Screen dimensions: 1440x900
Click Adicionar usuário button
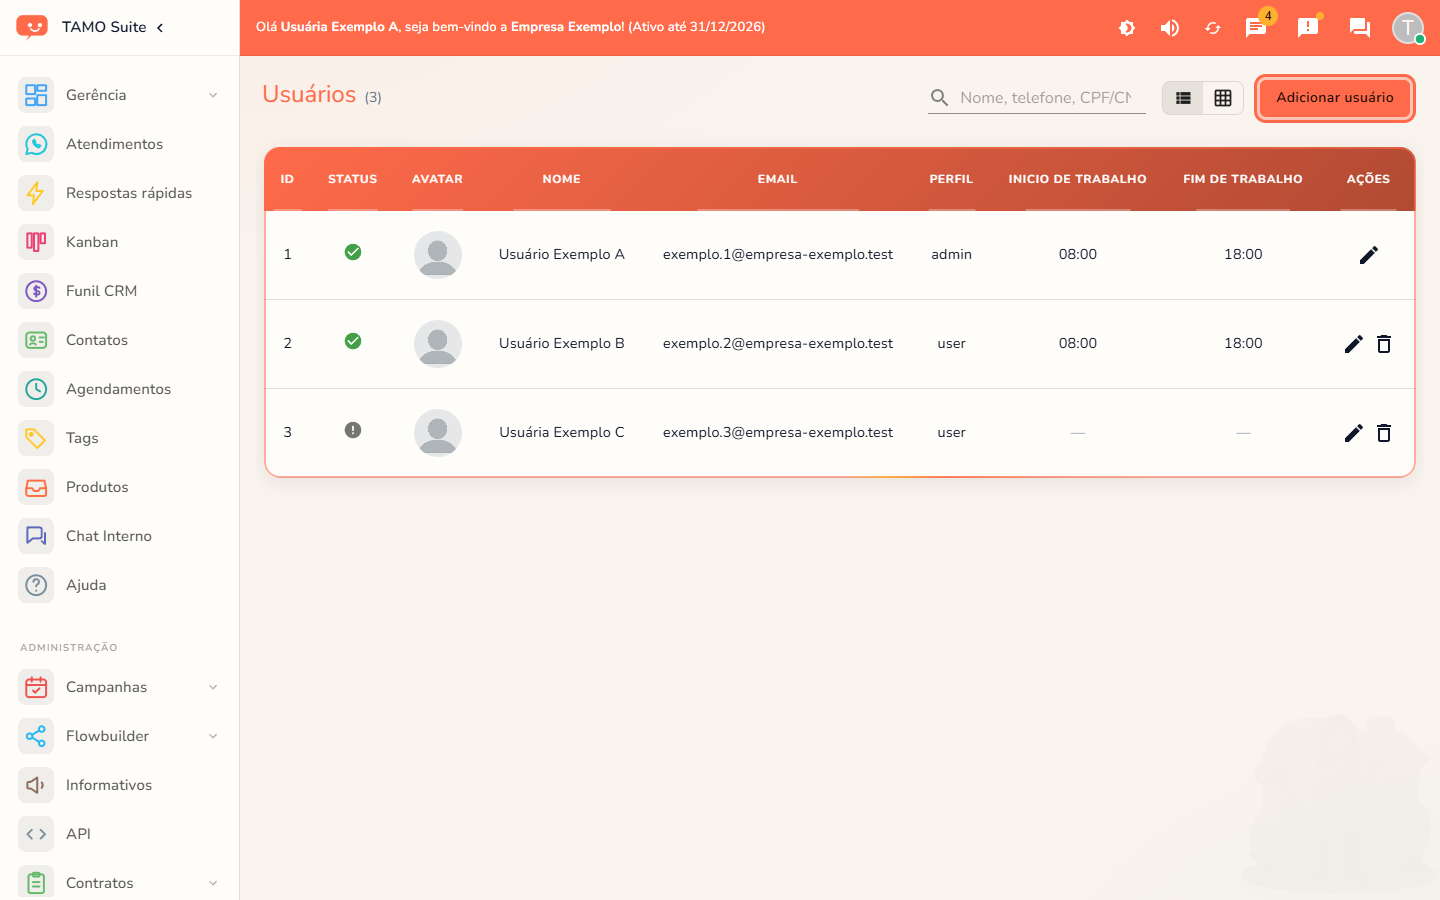coord(1335,98)
